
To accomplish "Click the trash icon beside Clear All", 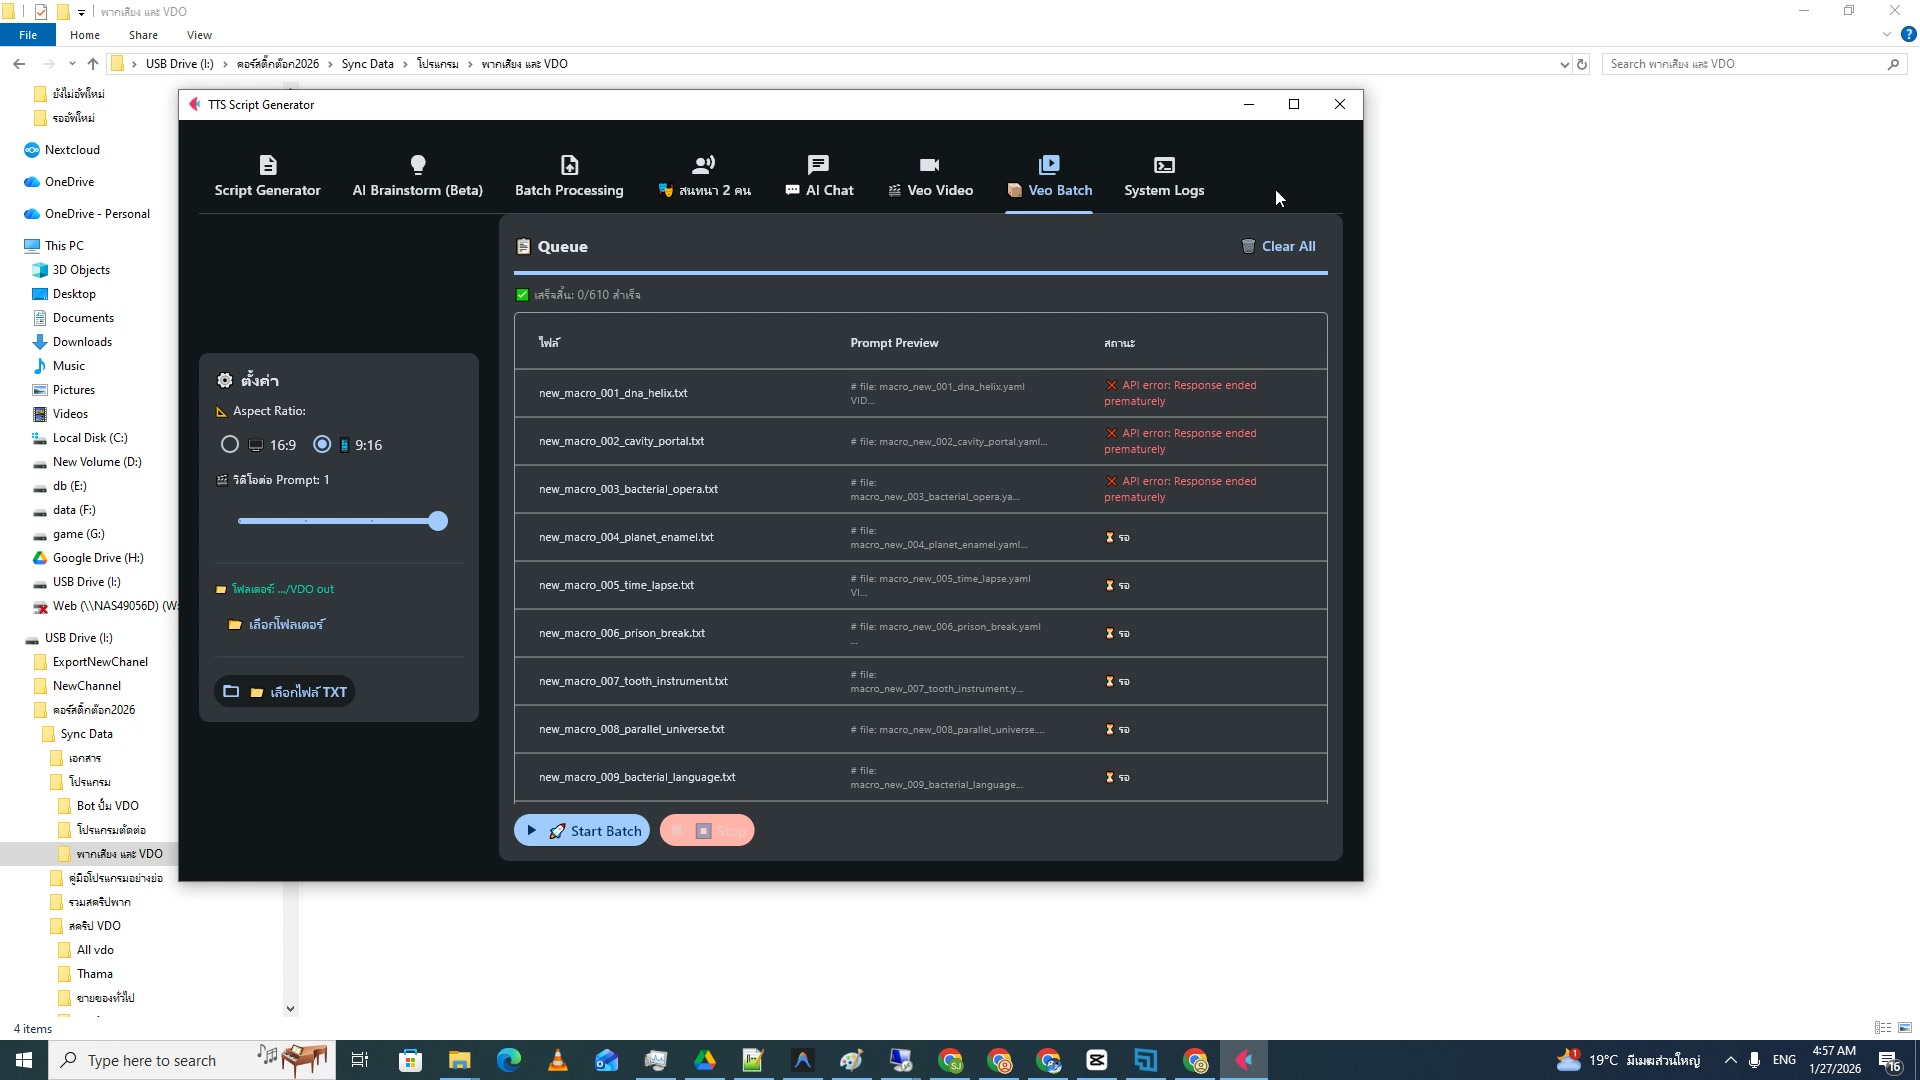I will [x=1248, y=246].
